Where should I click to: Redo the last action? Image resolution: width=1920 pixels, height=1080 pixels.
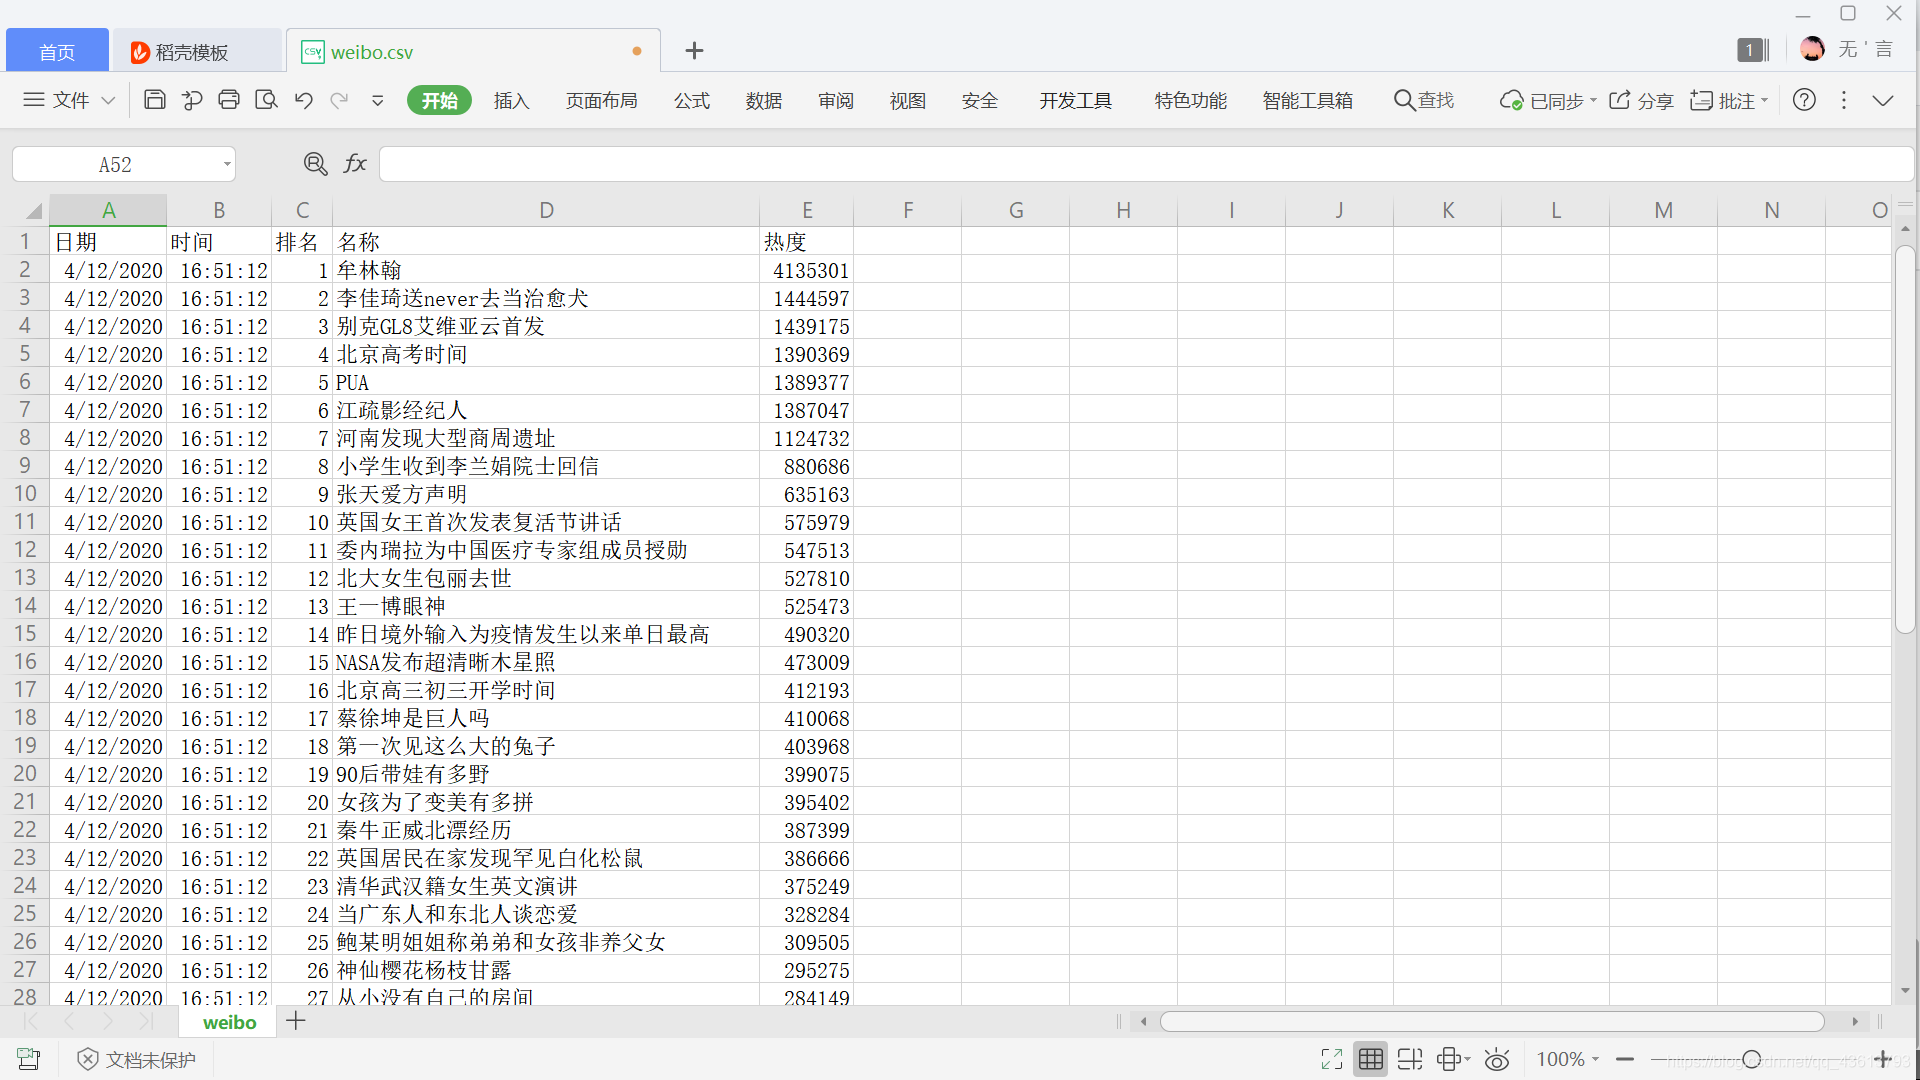[340, 100]
